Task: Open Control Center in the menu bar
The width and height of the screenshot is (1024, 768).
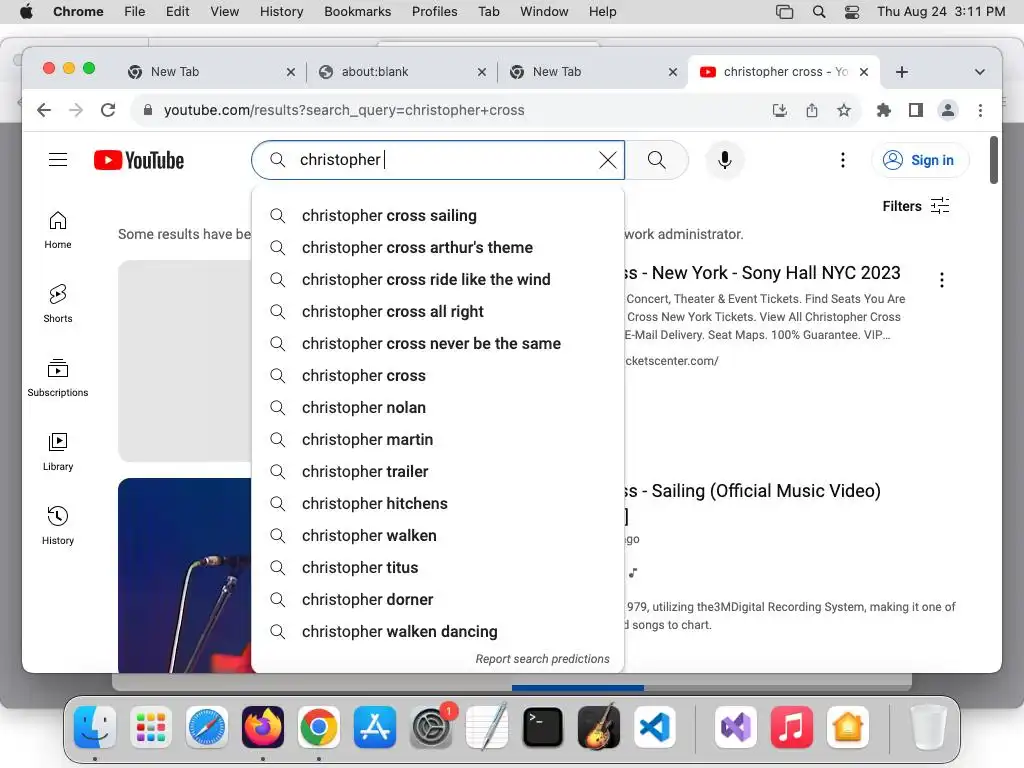Action: pos(852,12)
